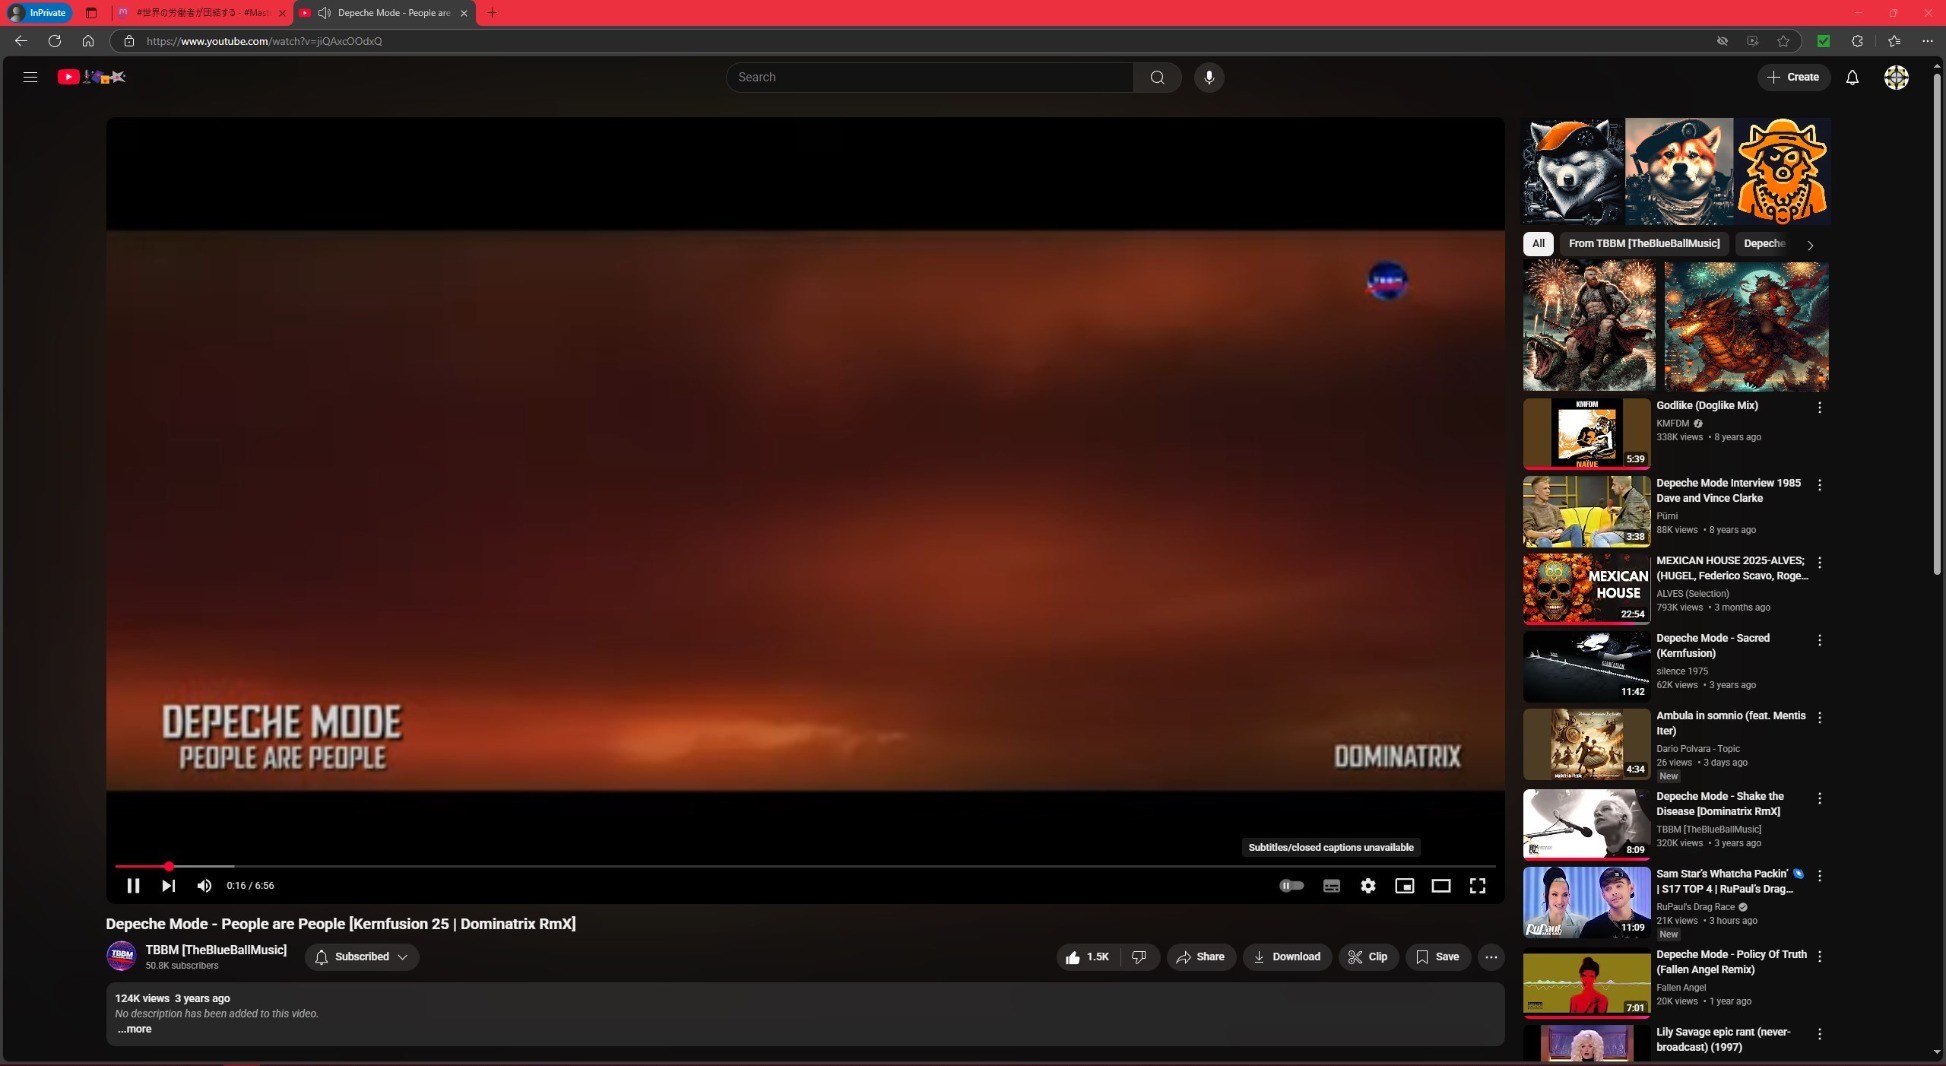Click the TBBM channel avatar
This screenshot has height=1066, width=1946.
point(122,956)
